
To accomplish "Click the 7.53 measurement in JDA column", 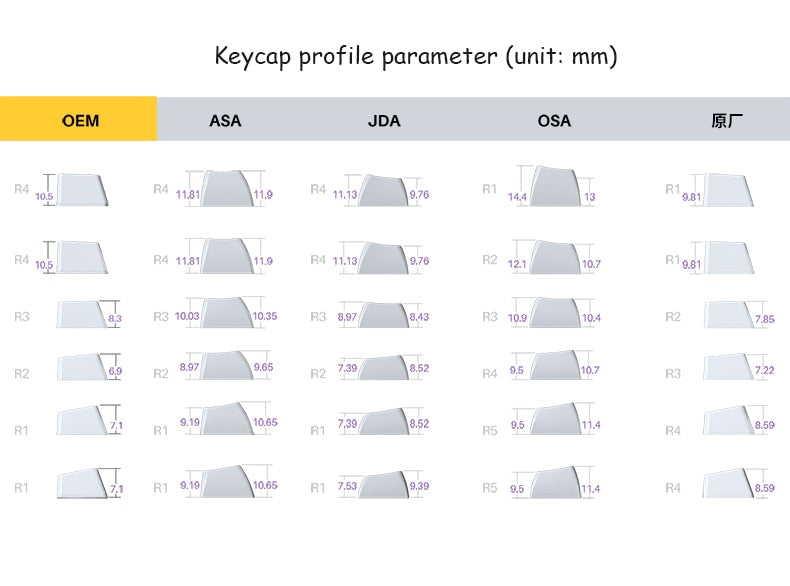I will click(x=347, y=487).
